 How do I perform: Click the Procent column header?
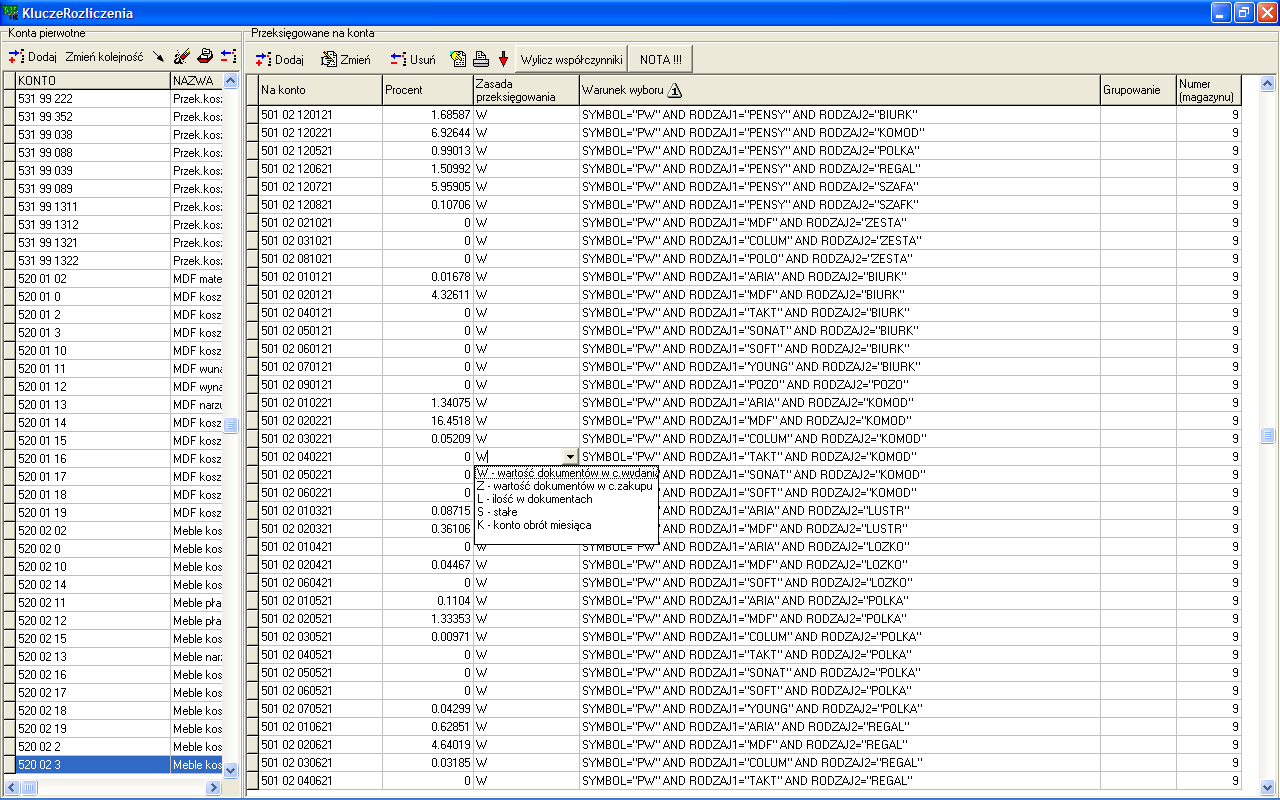pos(428,90)
